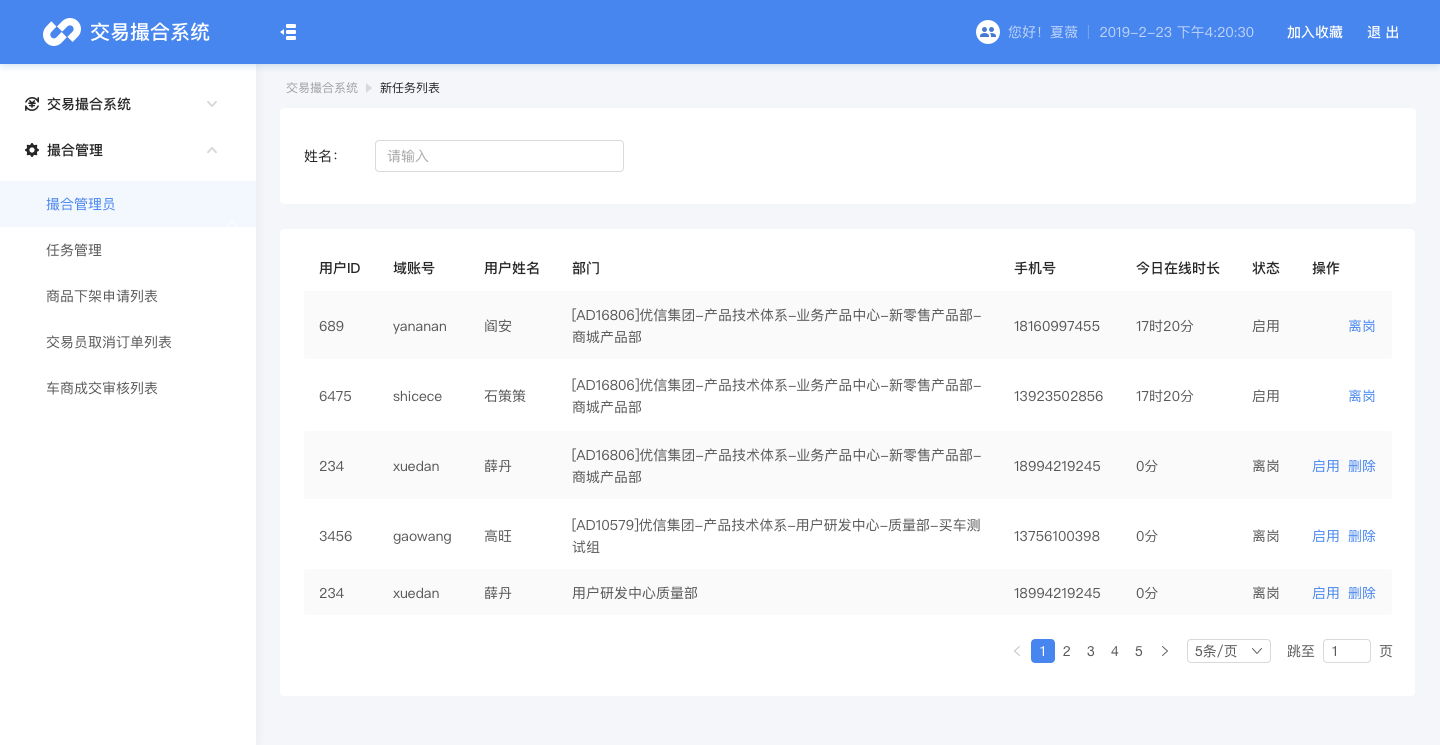Click 离岗 for user yananan
Viewport: 1440px width, 745px height.
tap(1362, 326)
